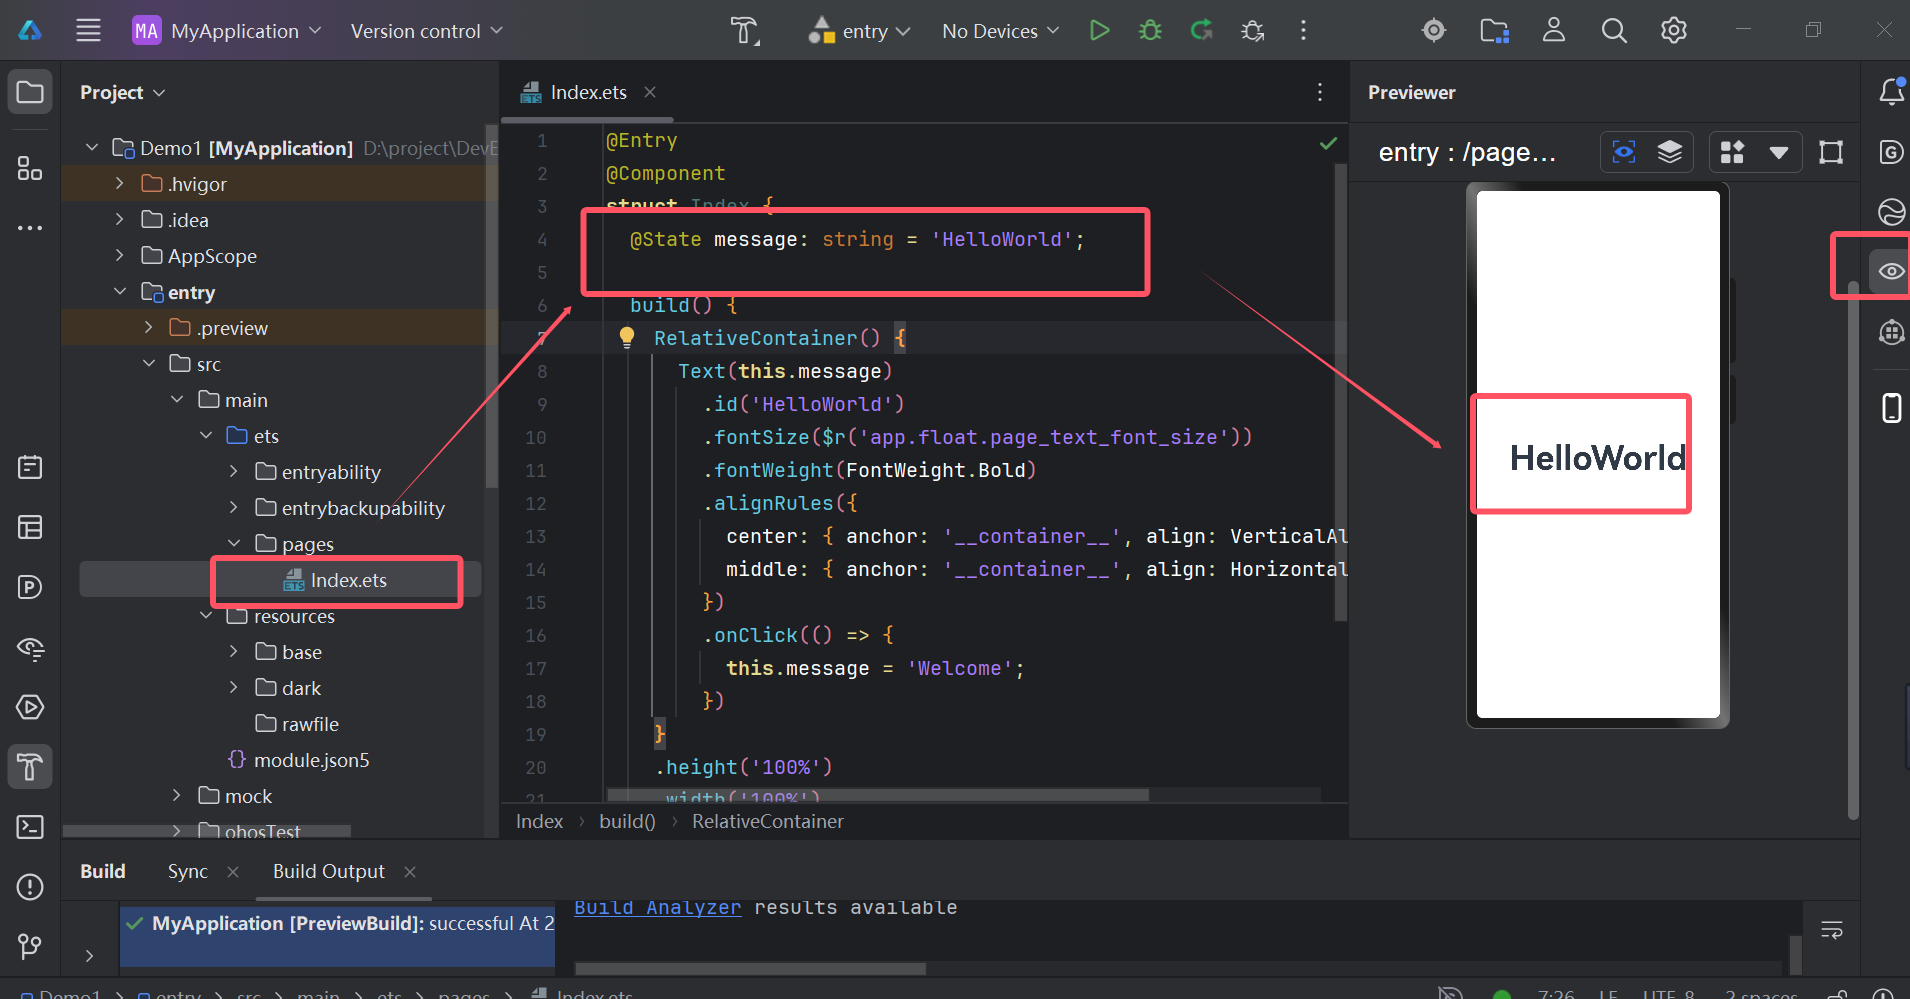Viewport: 1910px width, 999px height.
Task: Expand the .preview folder
Action: (149, 328)
